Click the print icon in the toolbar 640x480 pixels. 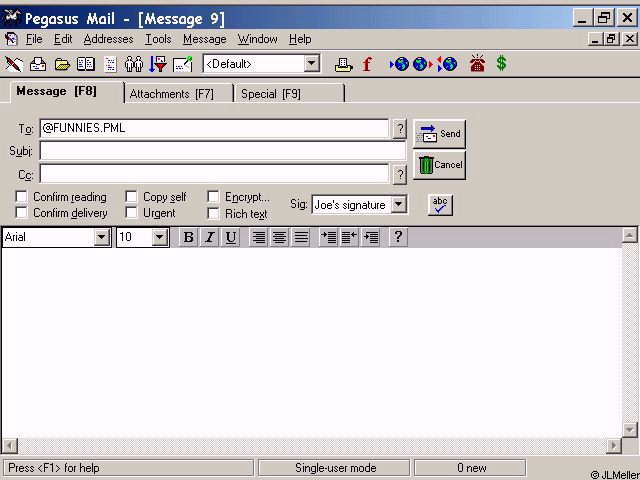(x=343, y=64)
